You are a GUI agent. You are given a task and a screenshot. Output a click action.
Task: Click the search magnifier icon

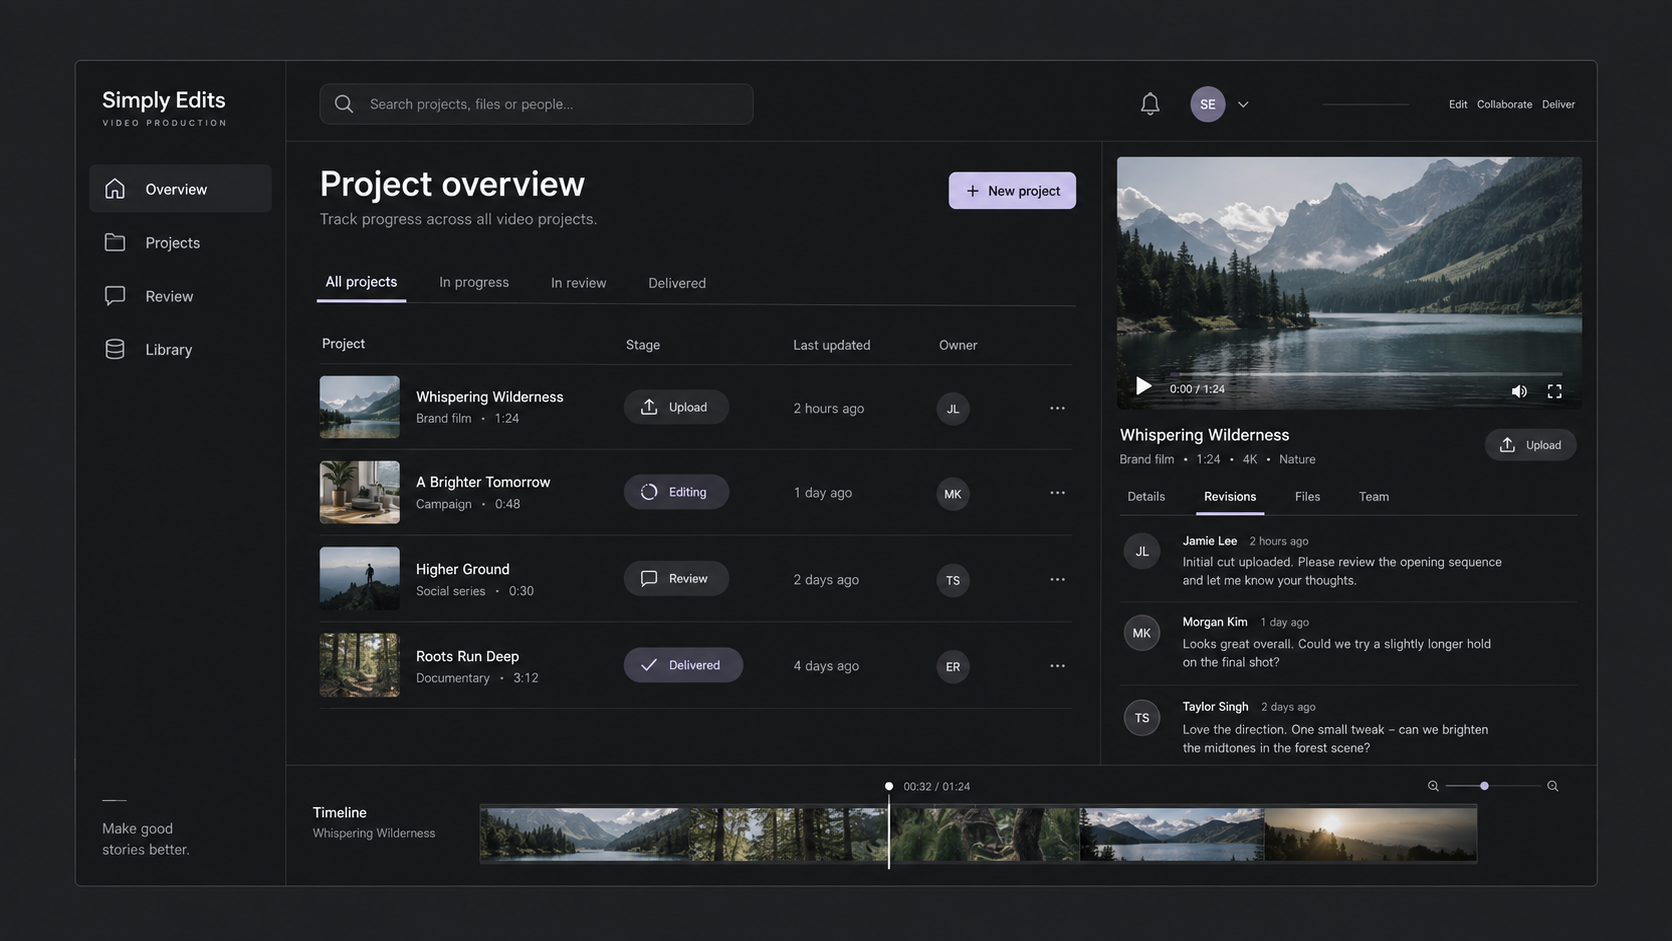[x=344, y=104]
